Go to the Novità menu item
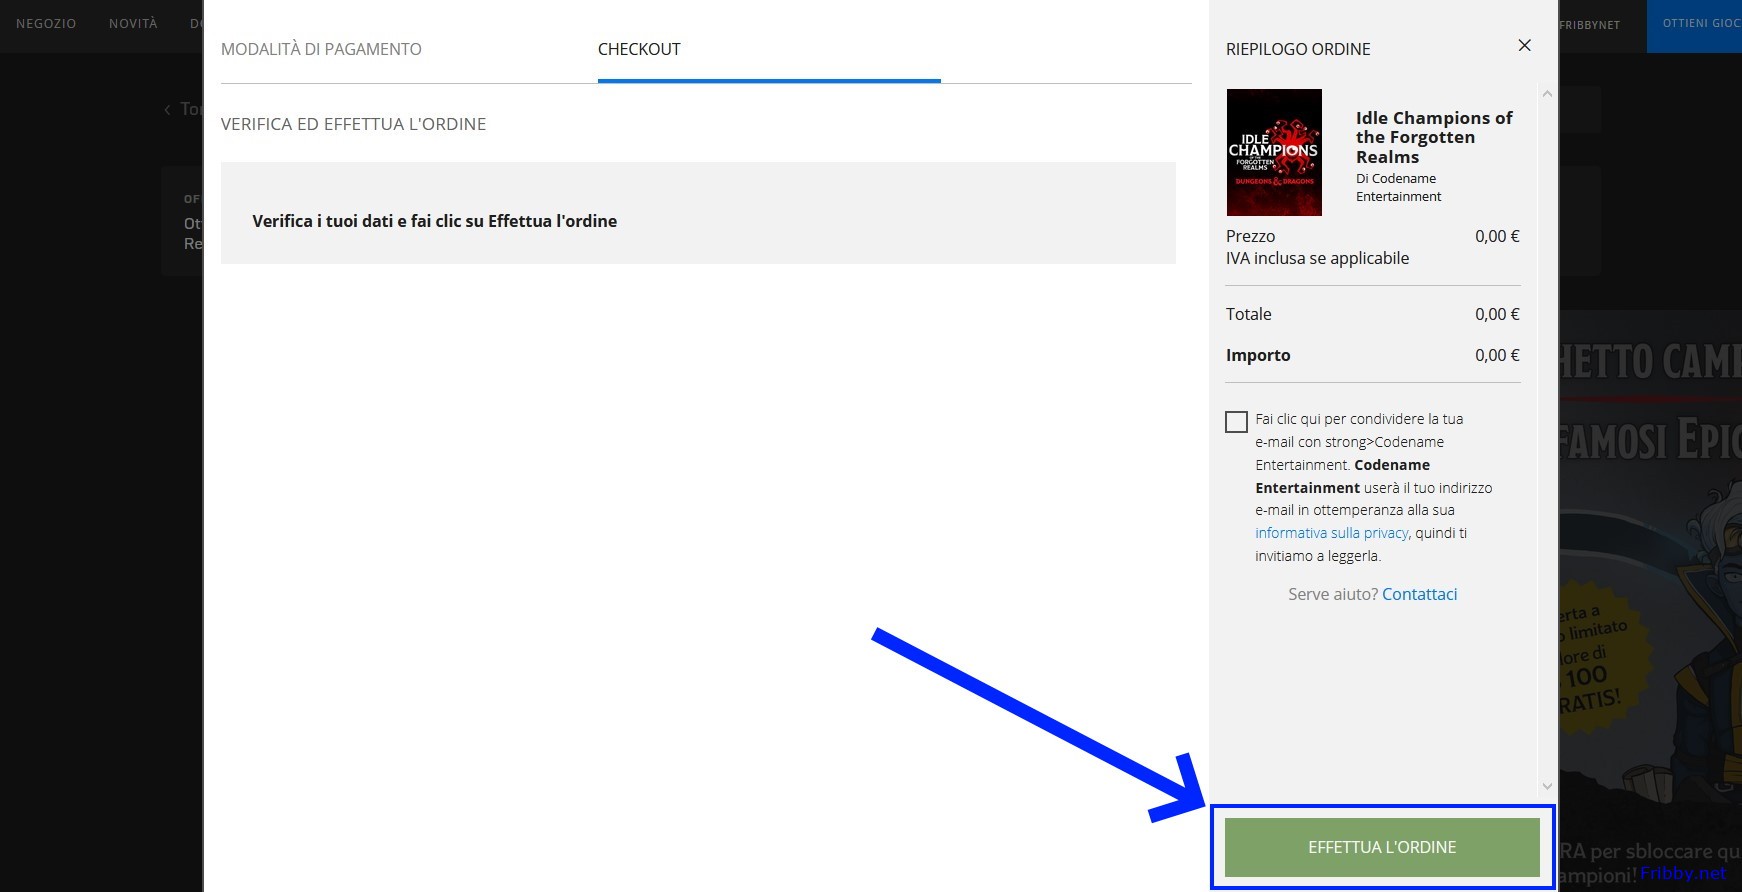The image size is (1742, 892). pyautogui.click(x=133, y=24)
